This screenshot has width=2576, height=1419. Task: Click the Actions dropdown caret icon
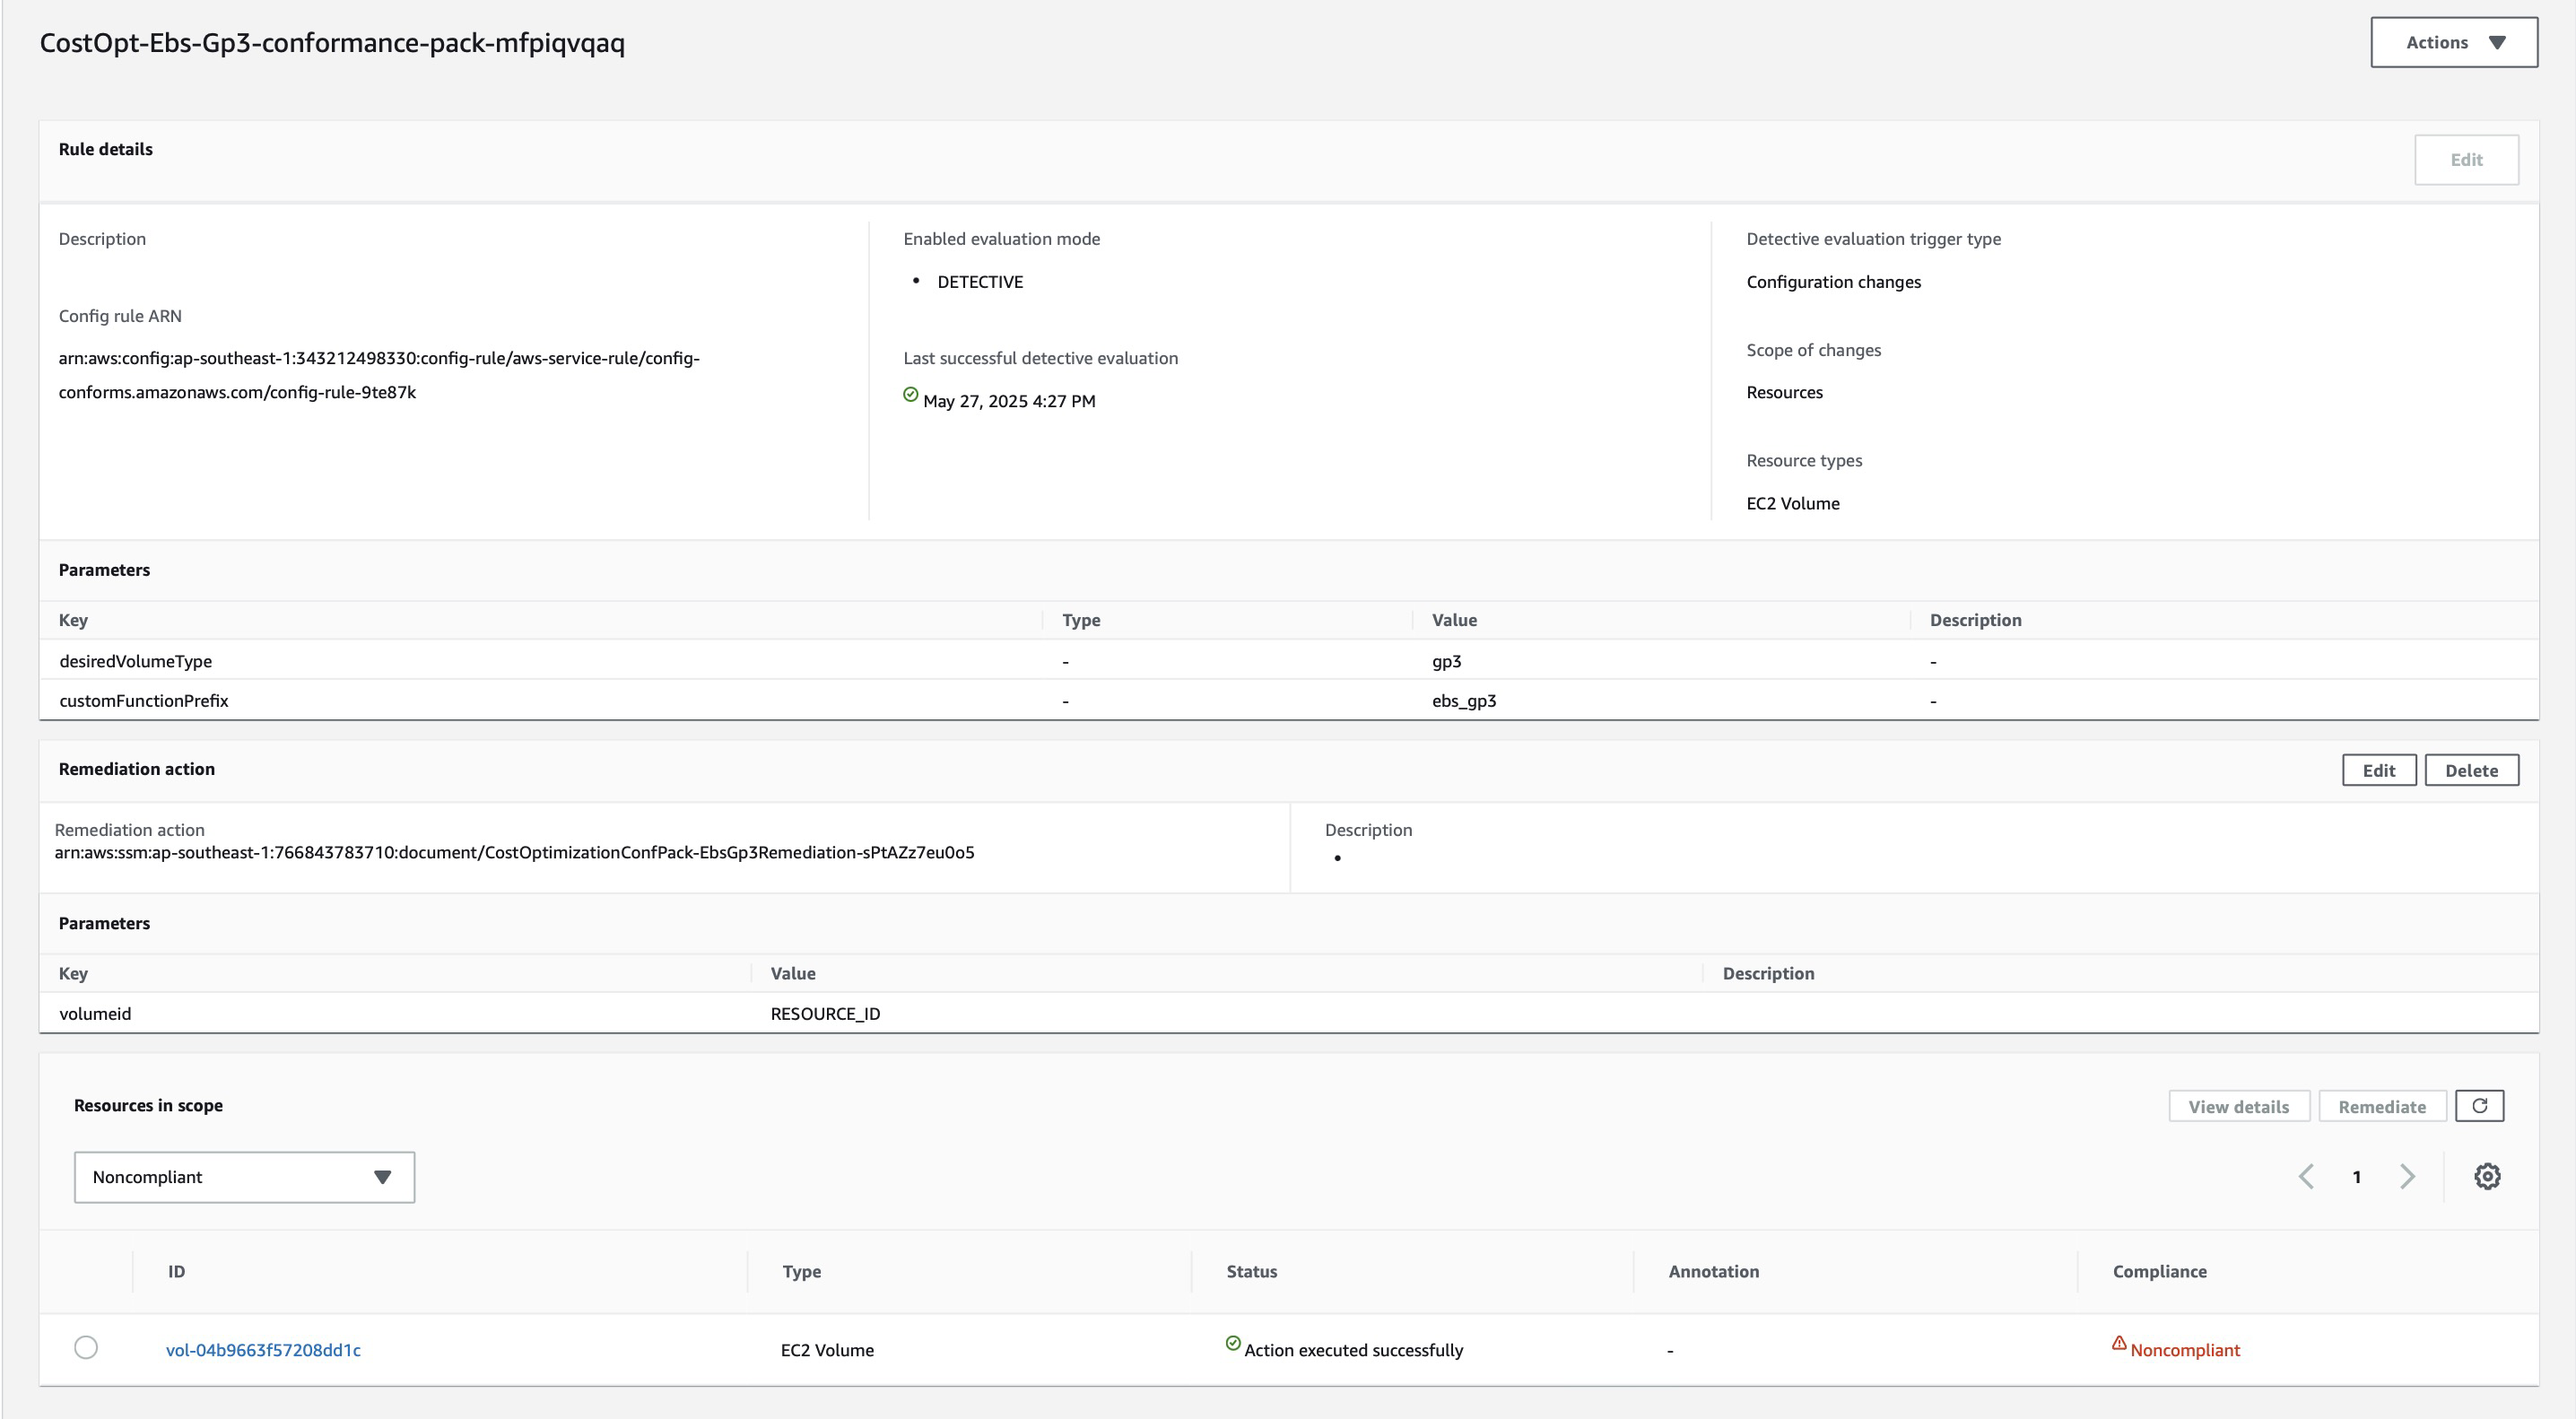click(2498, 42)
